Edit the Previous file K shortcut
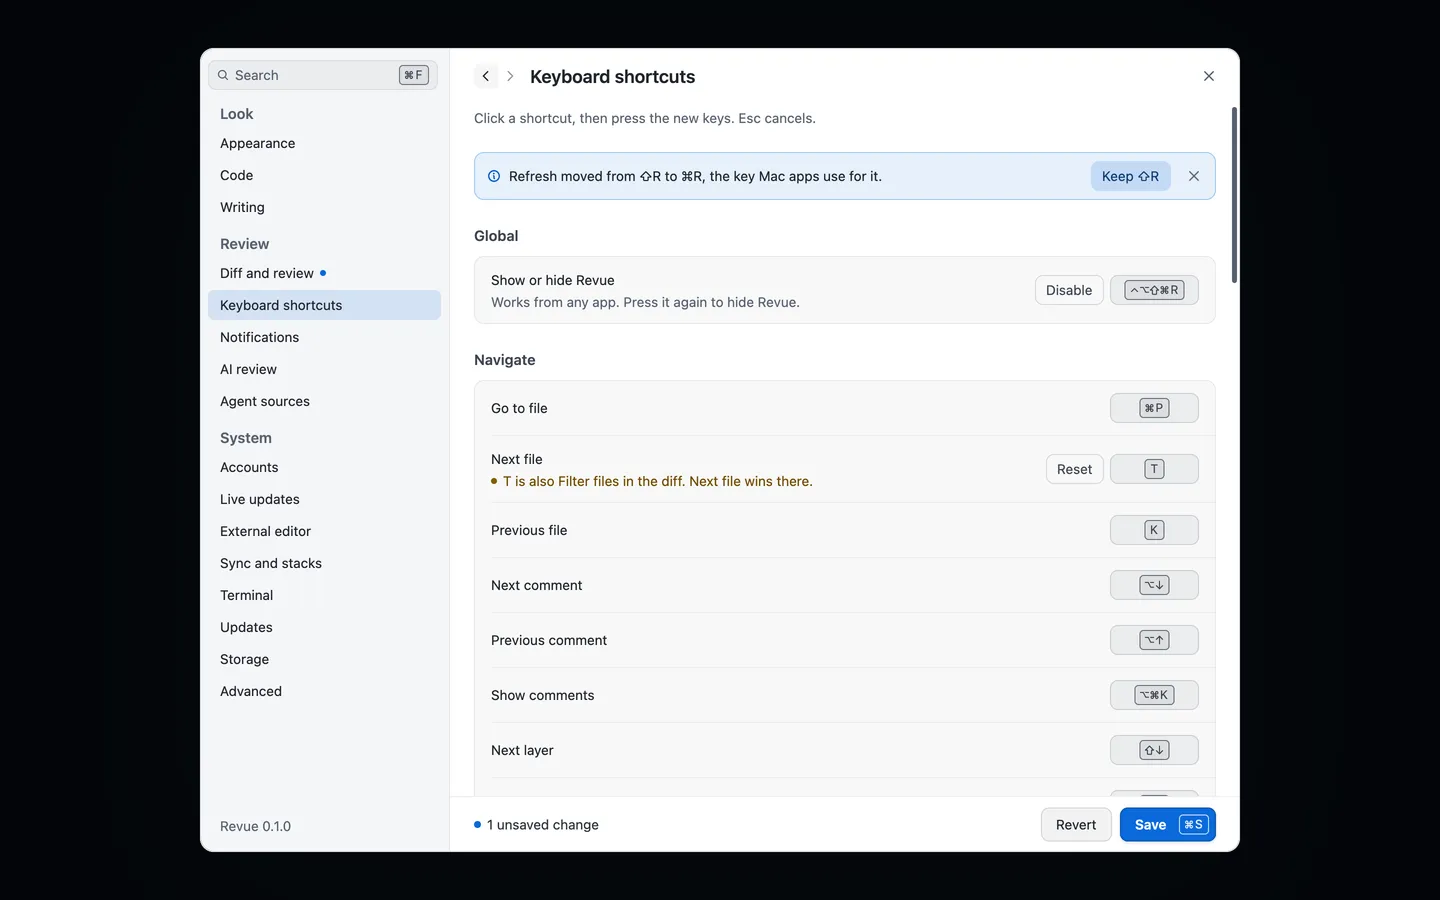Viewport: 1440px width, 900px height. 1154,530
